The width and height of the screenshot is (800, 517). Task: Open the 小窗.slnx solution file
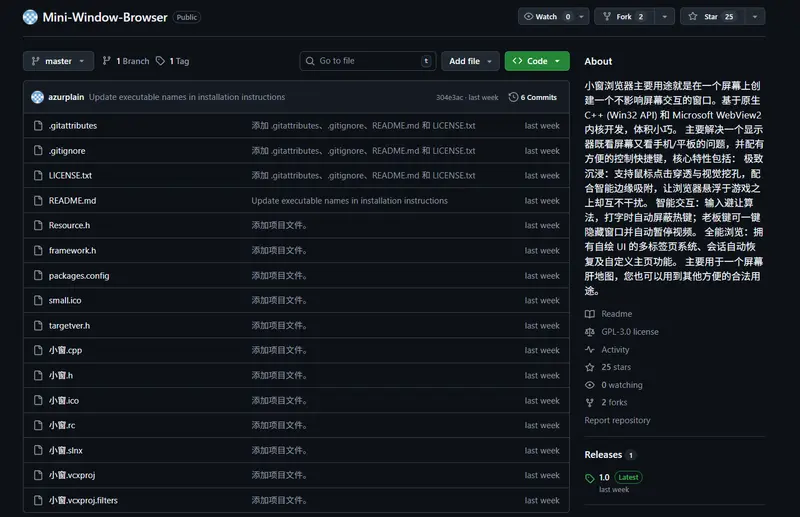coord(65,450)
